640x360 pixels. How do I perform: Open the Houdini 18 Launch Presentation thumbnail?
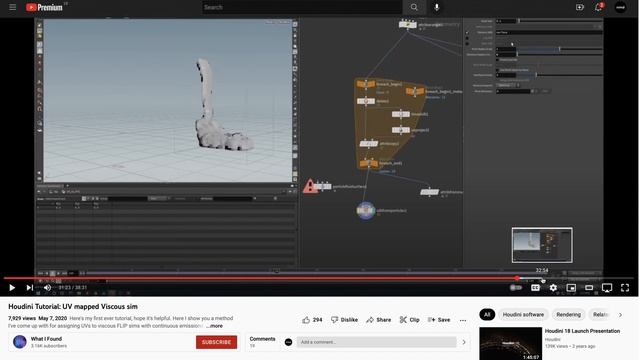click(511, 344)
